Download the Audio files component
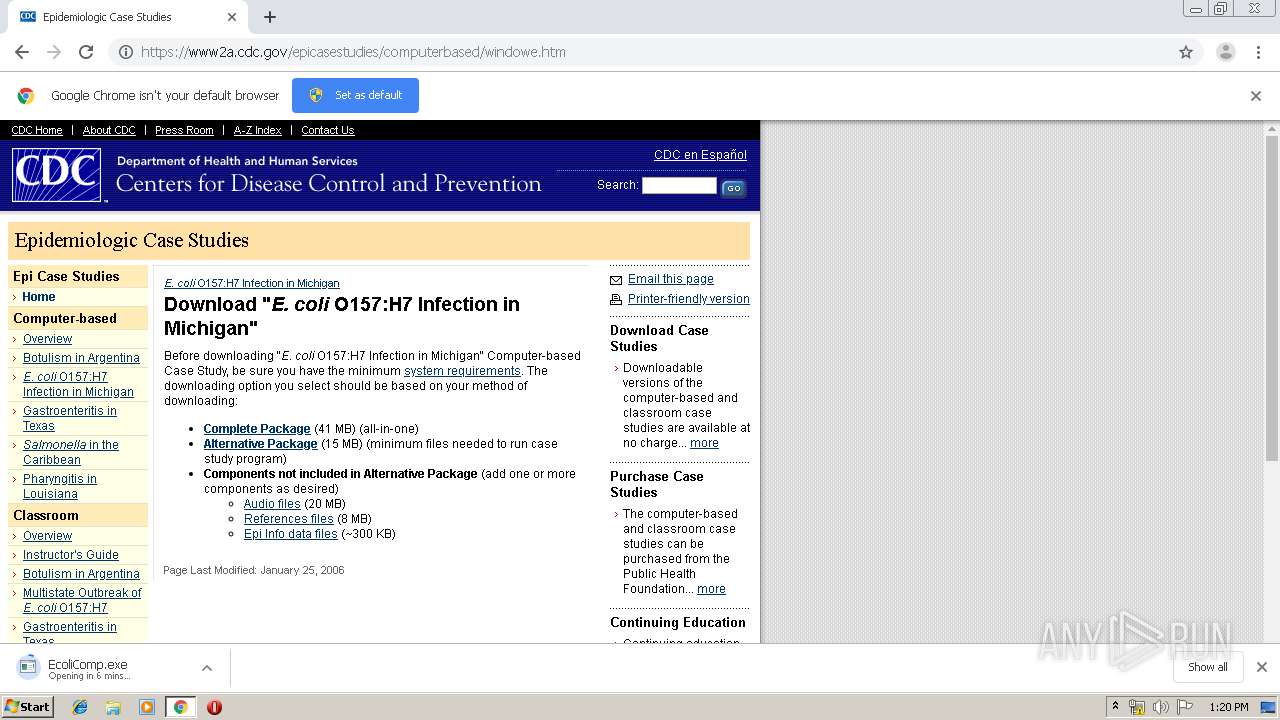 coord(272,504)
